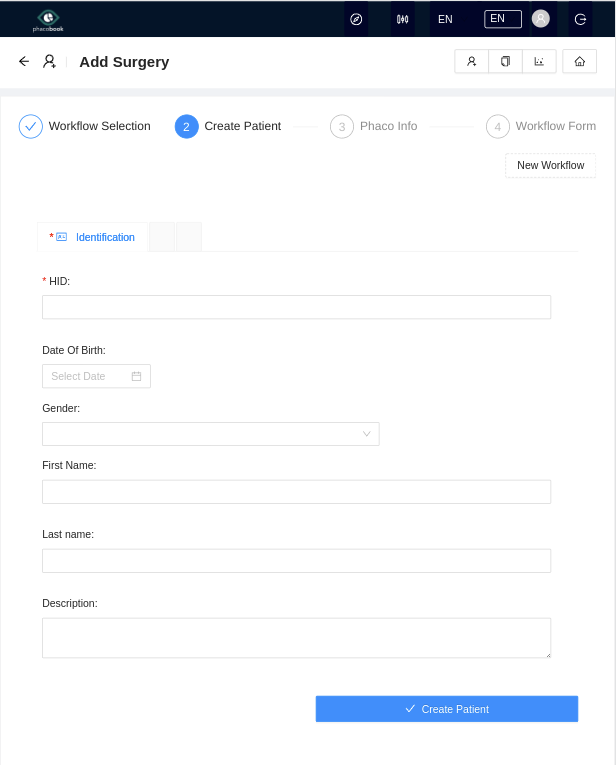Open the Date Of Birth date picker
The width and height of the screenshot is (616, 765).
[x=96, y=376]
